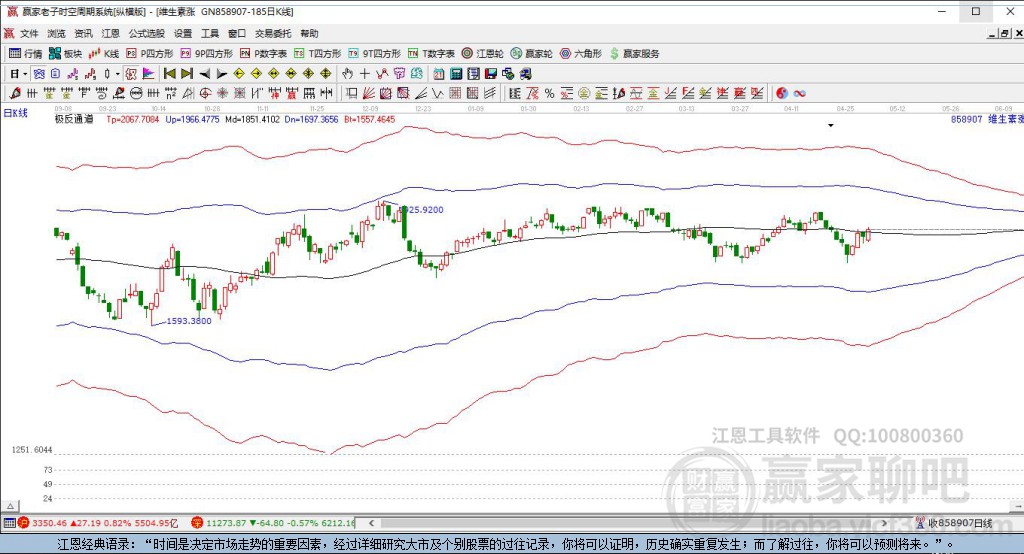Open the T数字表 time number table
The height and width of the screenshot is (554, 1024).
click(431, 54)
